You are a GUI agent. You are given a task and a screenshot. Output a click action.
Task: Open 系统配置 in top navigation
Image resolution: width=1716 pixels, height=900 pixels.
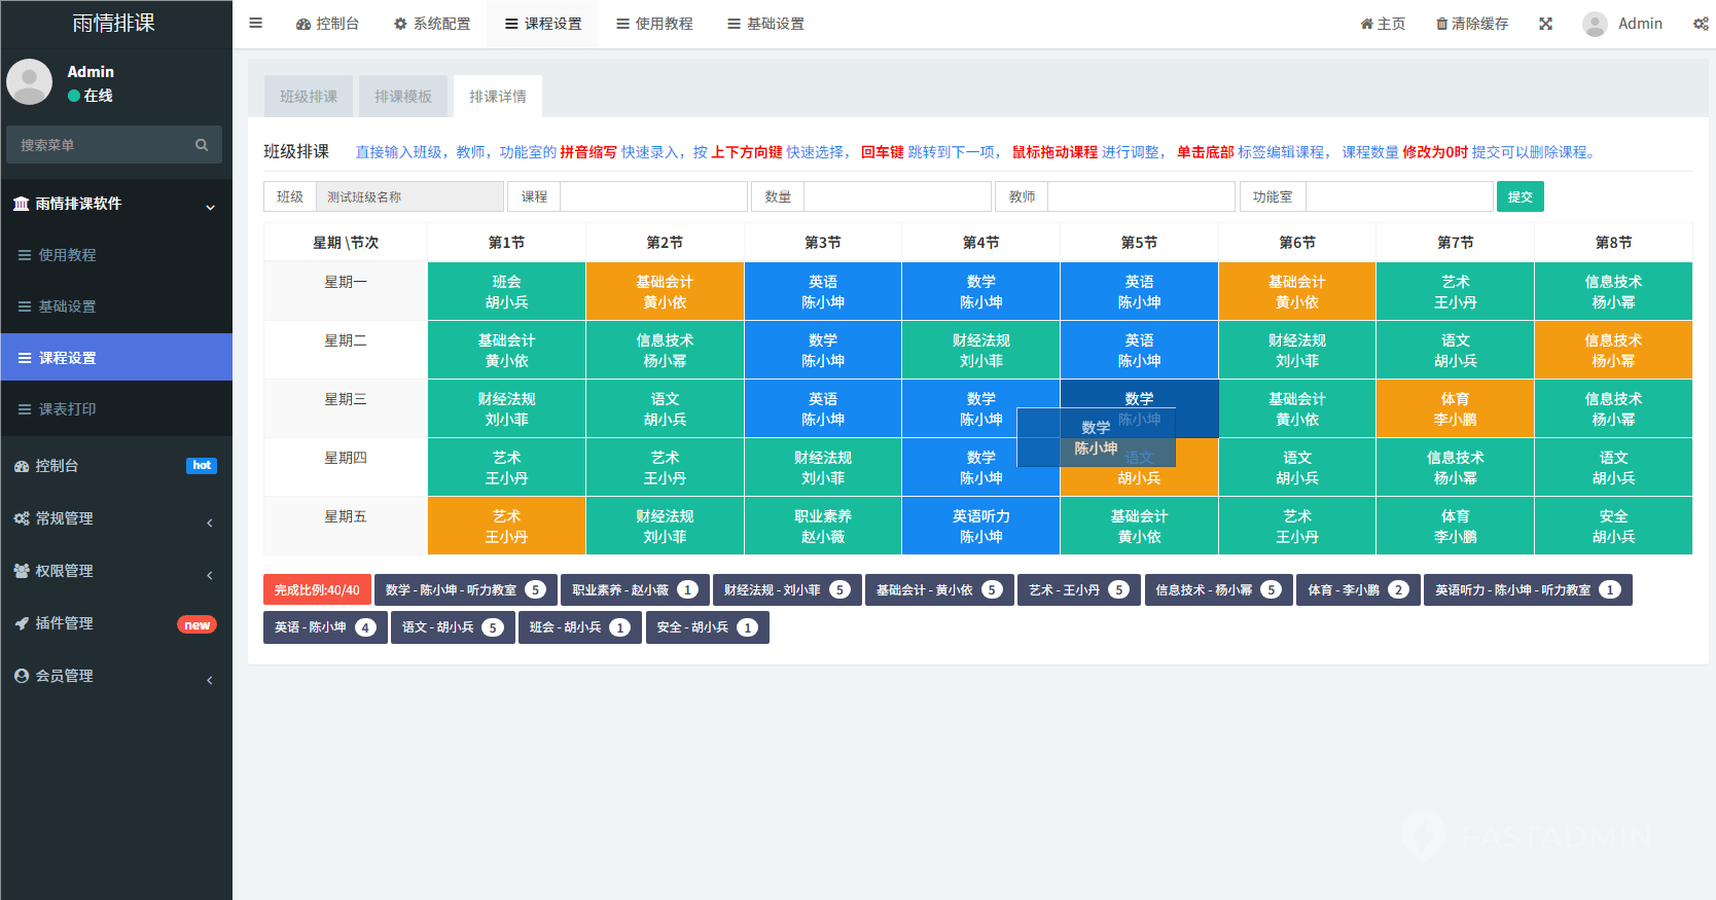tap(431, 24)
